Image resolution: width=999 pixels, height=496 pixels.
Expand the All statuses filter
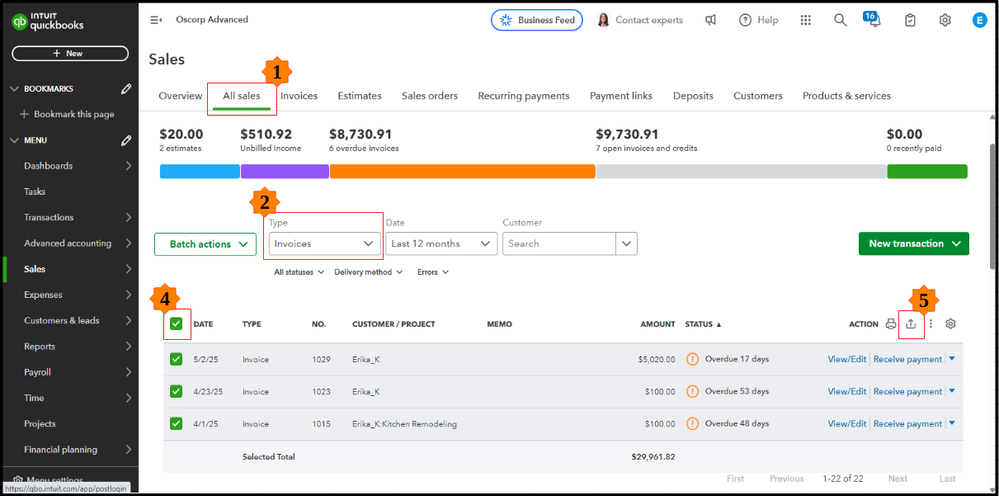[298, 272]
